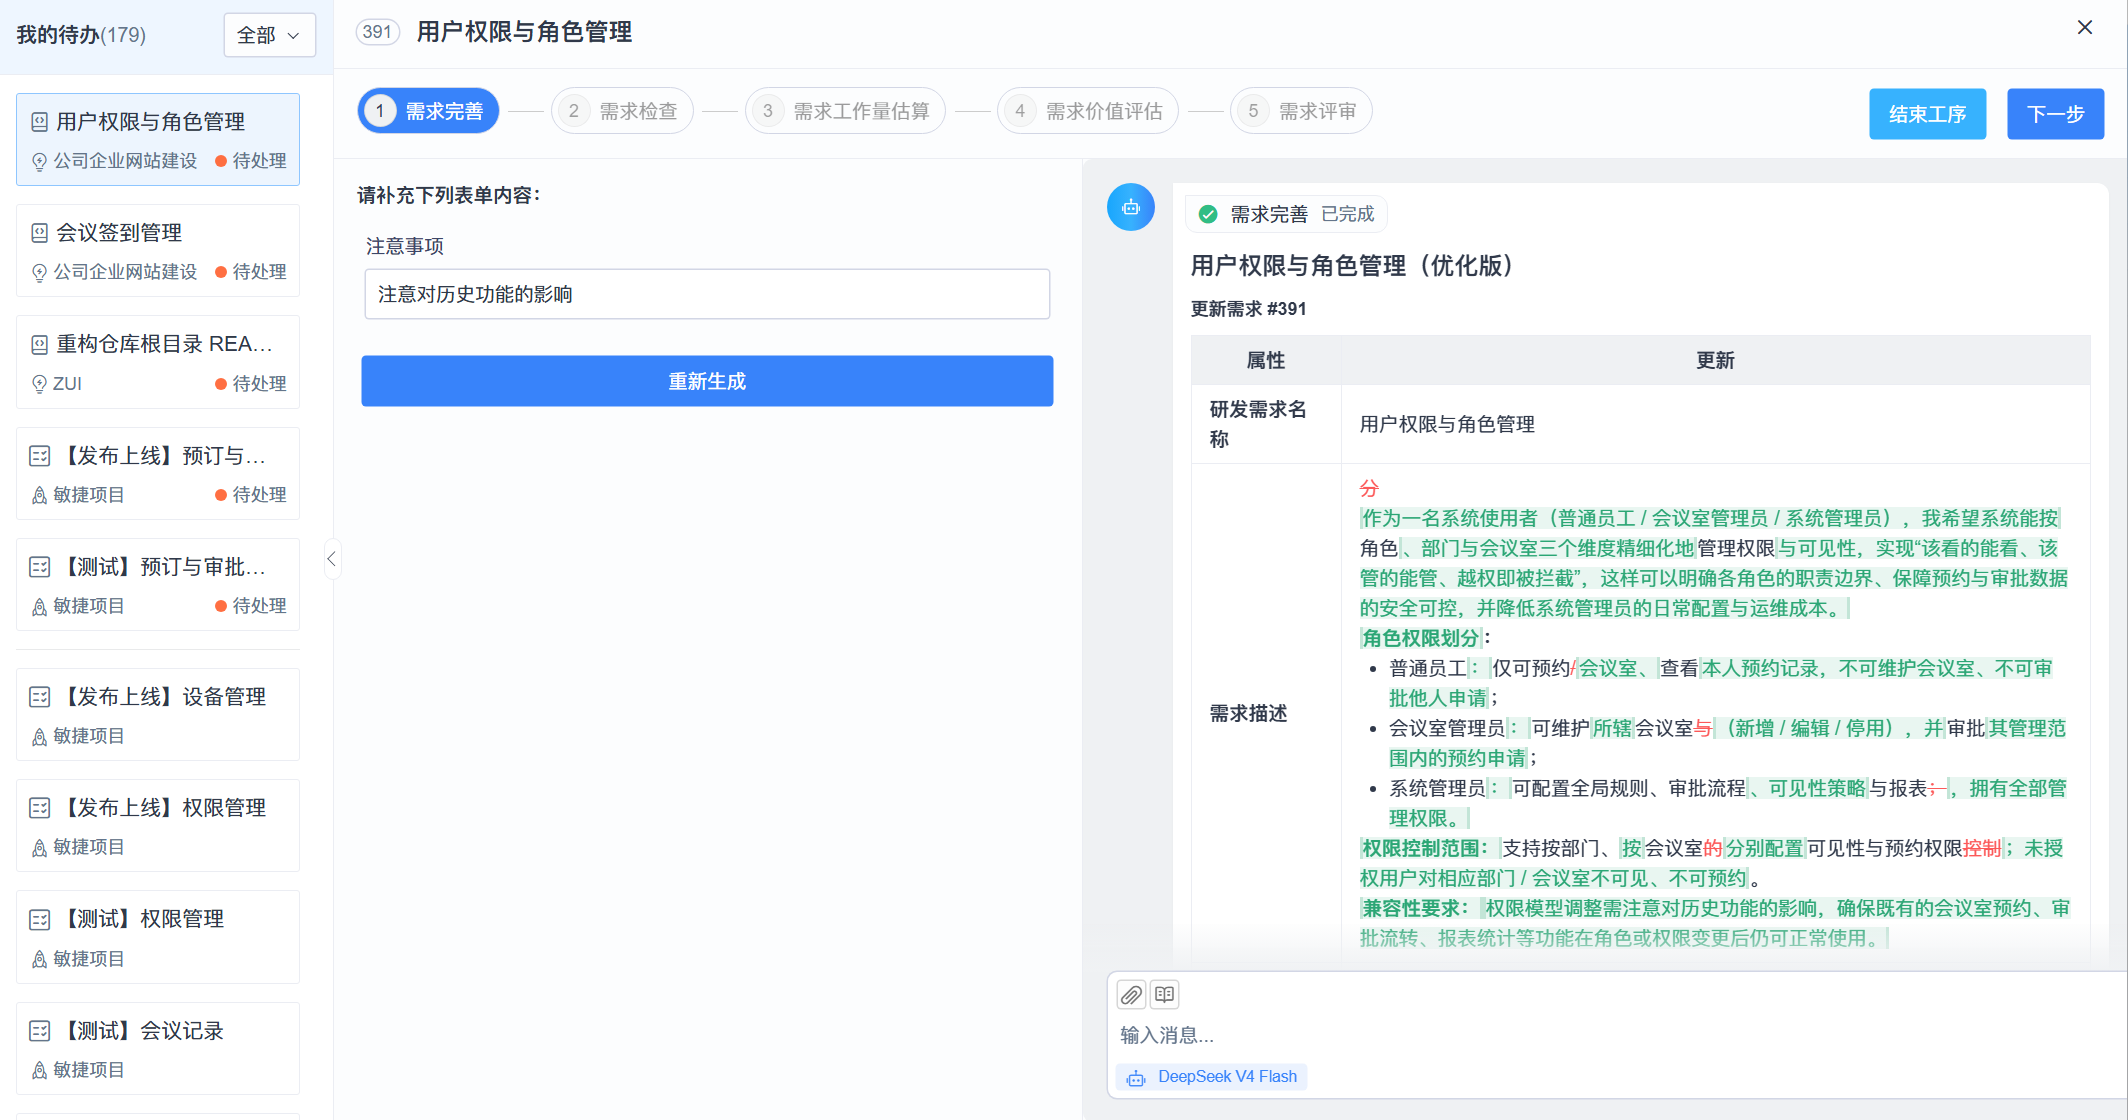Click the 输入消息 chat input box

(1615, 1035)
